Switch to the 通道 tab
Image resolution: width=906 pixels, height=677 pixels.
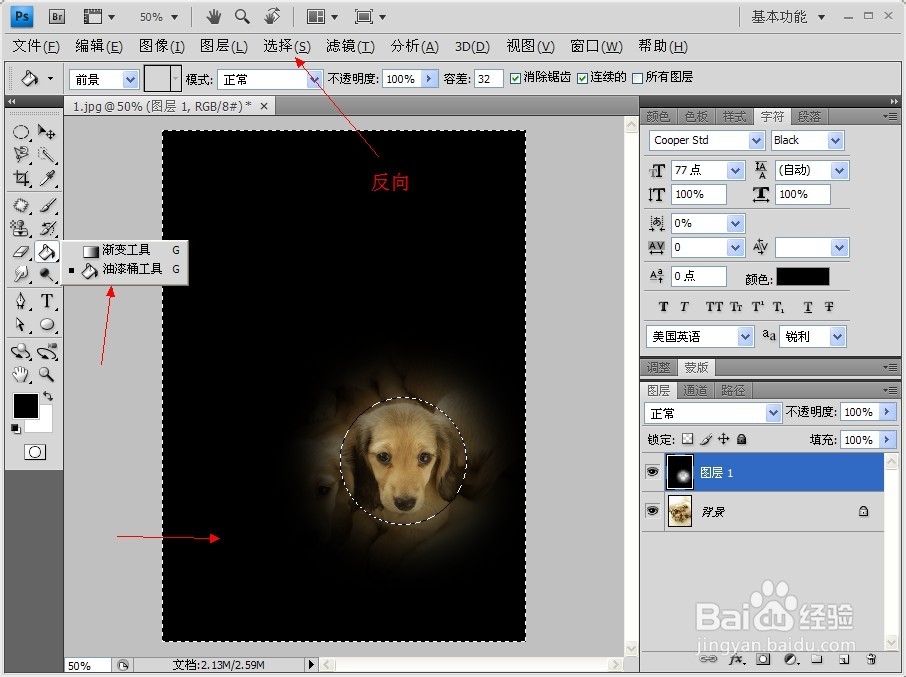pyautogui.click(x=695, y=390)
